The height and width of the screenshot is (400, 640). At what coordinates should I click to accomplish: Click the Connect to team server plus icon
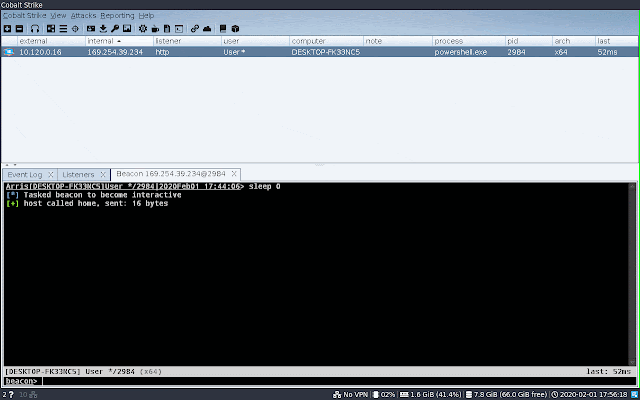click(x=7, y=29)
